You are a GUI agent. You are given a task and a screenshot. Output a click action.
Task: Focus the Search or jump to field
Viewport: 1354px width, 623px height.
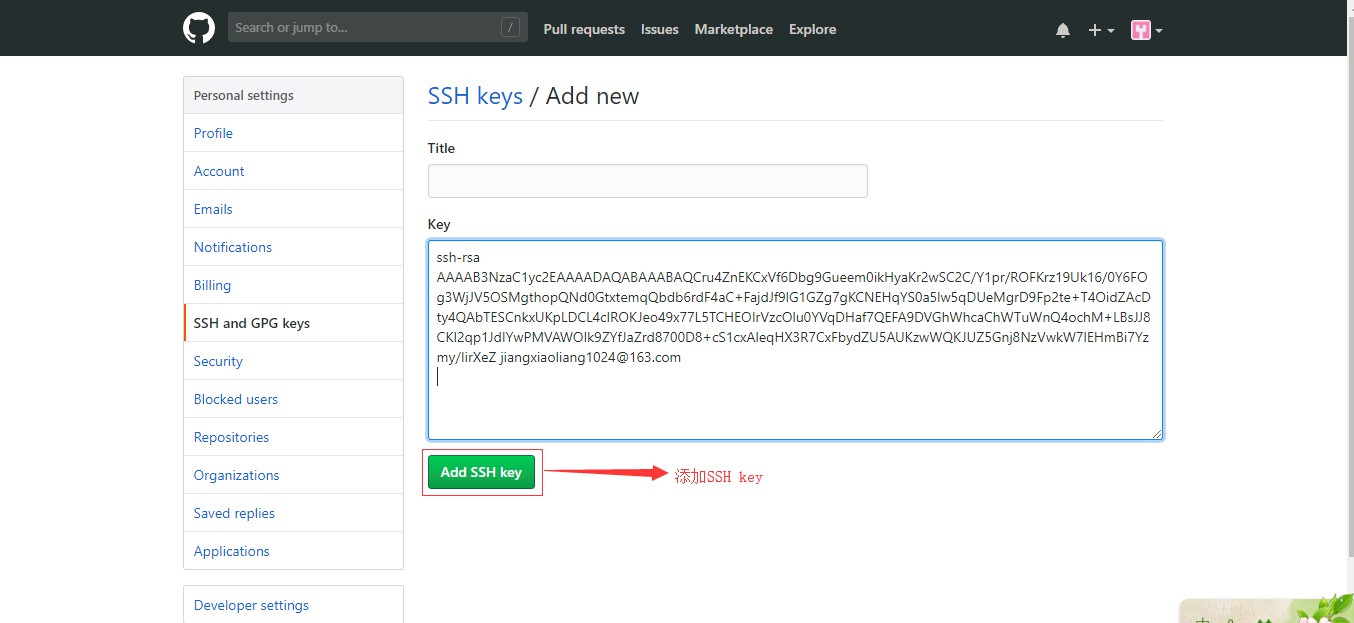(377, 28)
